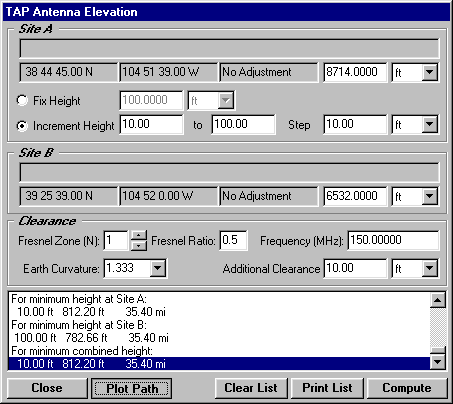Click the results list scroll up arrow

(x=438, y=300)
